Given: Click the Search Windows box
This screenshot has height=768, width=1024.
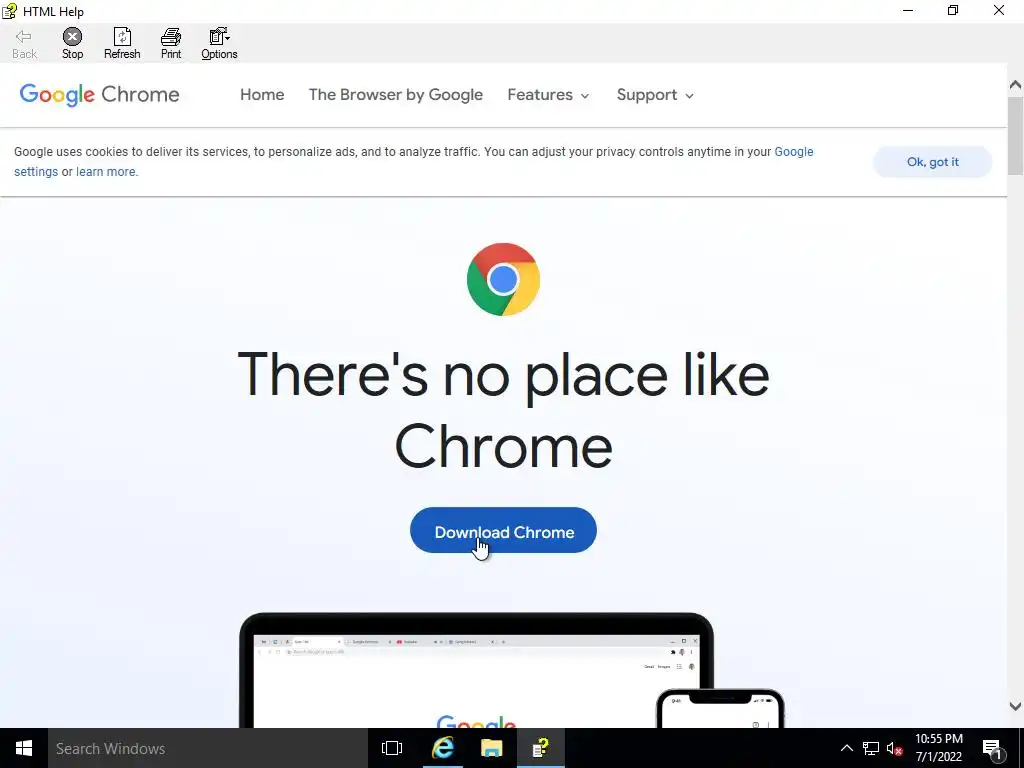Looking at the screenshot, I should click(x=208, y=748).
